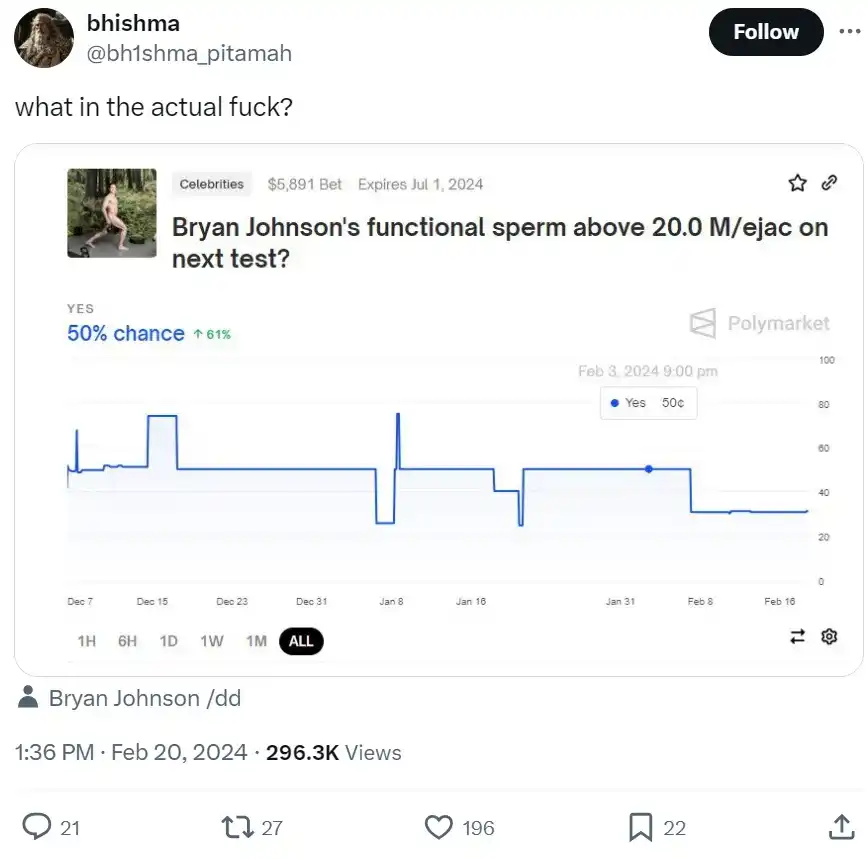Screen dimensions: 868x859
Task: Select the 6H time range
Action: (x=127, y=641)
